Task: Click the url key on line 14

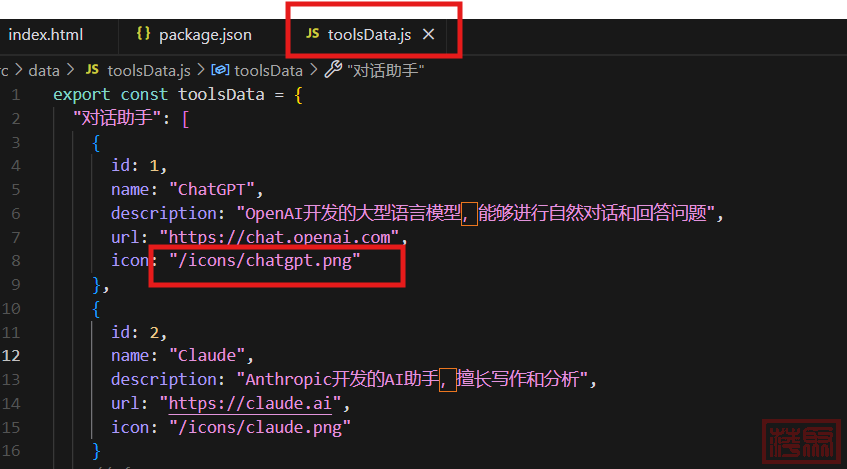Action: click(x=125, y=404)
